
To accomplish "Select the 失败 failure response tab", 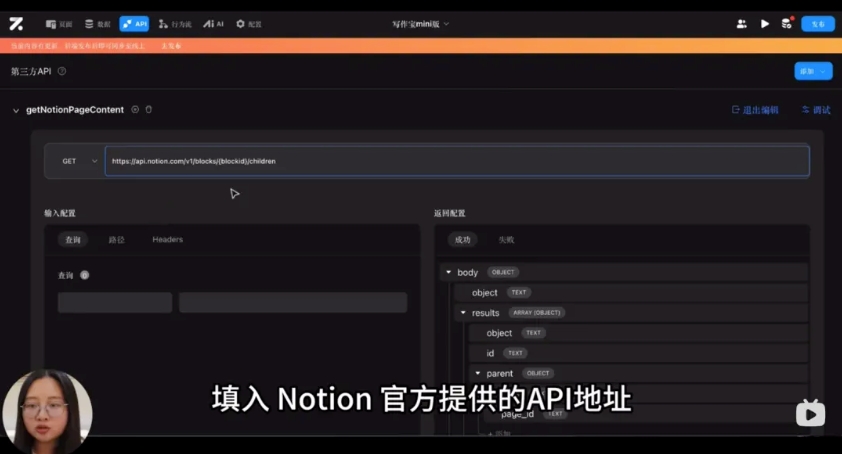I will (x=506, y=240).
